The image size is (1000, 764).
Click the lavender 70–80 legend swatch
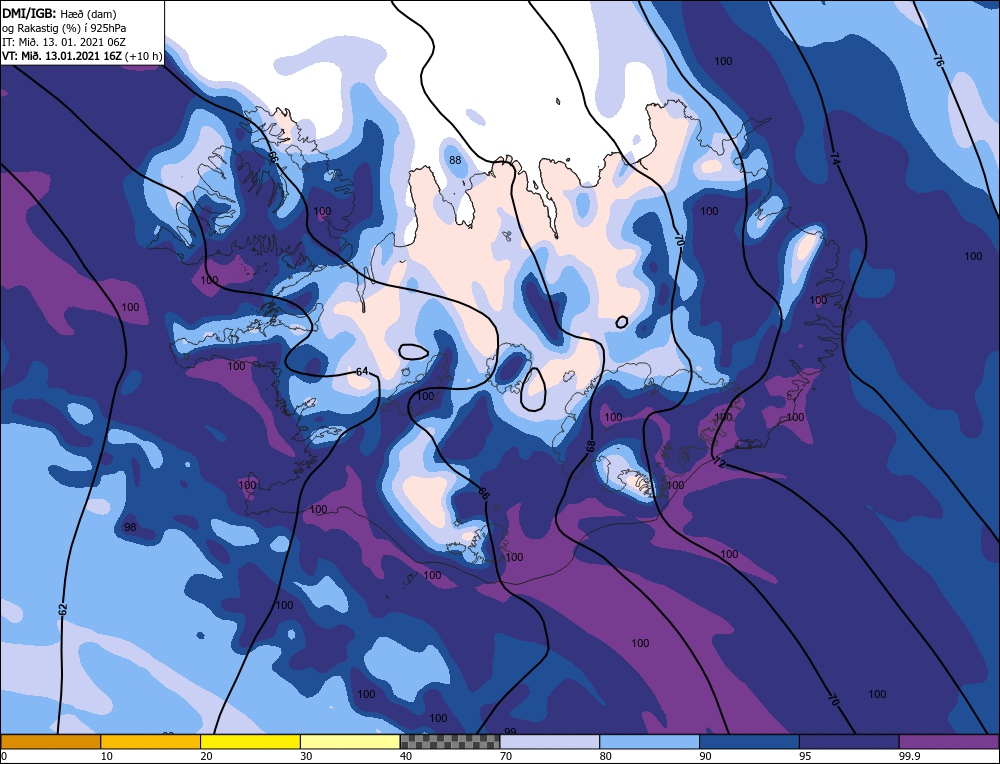(x=550, y=741)
